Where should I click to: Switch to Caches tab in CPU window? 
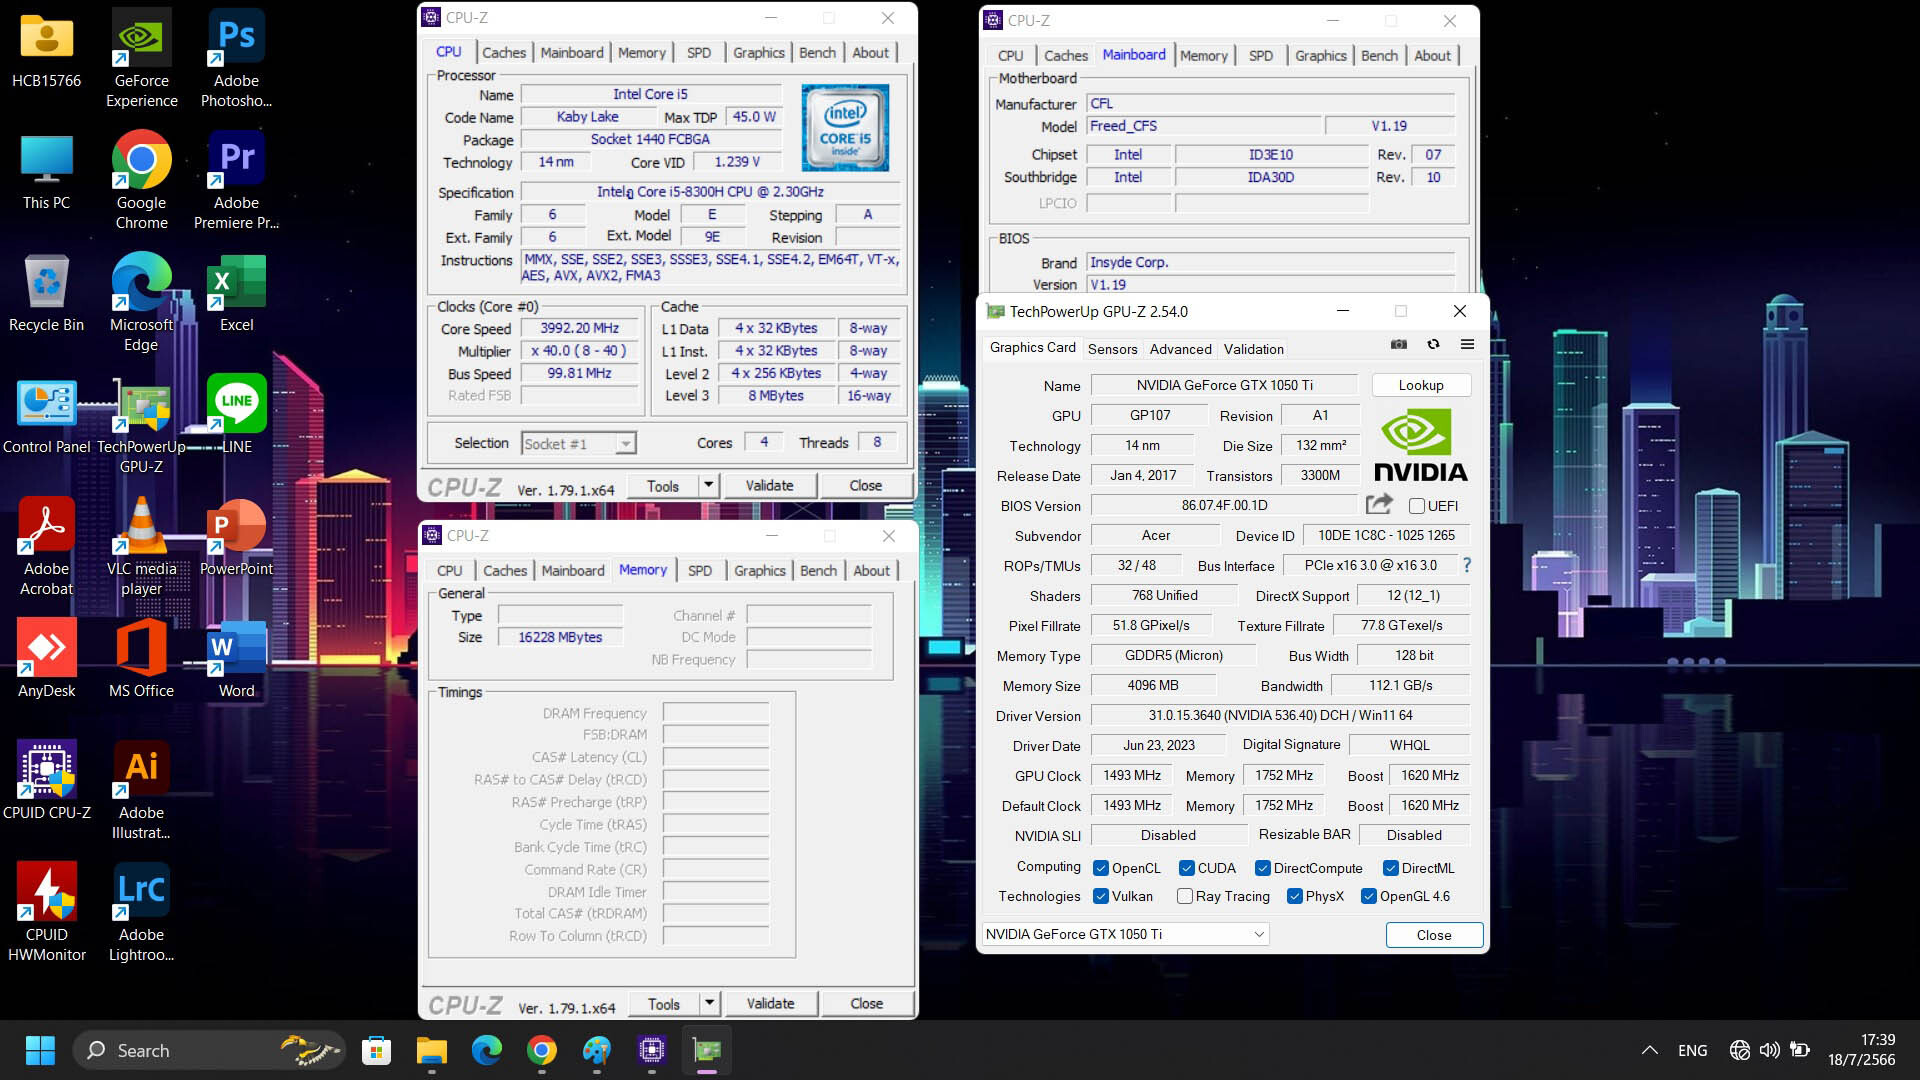[503, 52]
